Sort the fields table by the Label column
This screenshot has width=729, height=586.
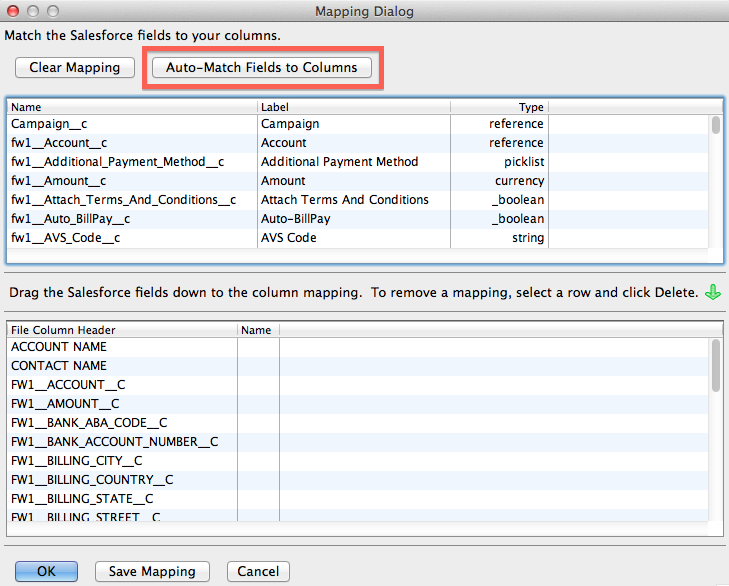pyautogui.click(x=354, y=107)
